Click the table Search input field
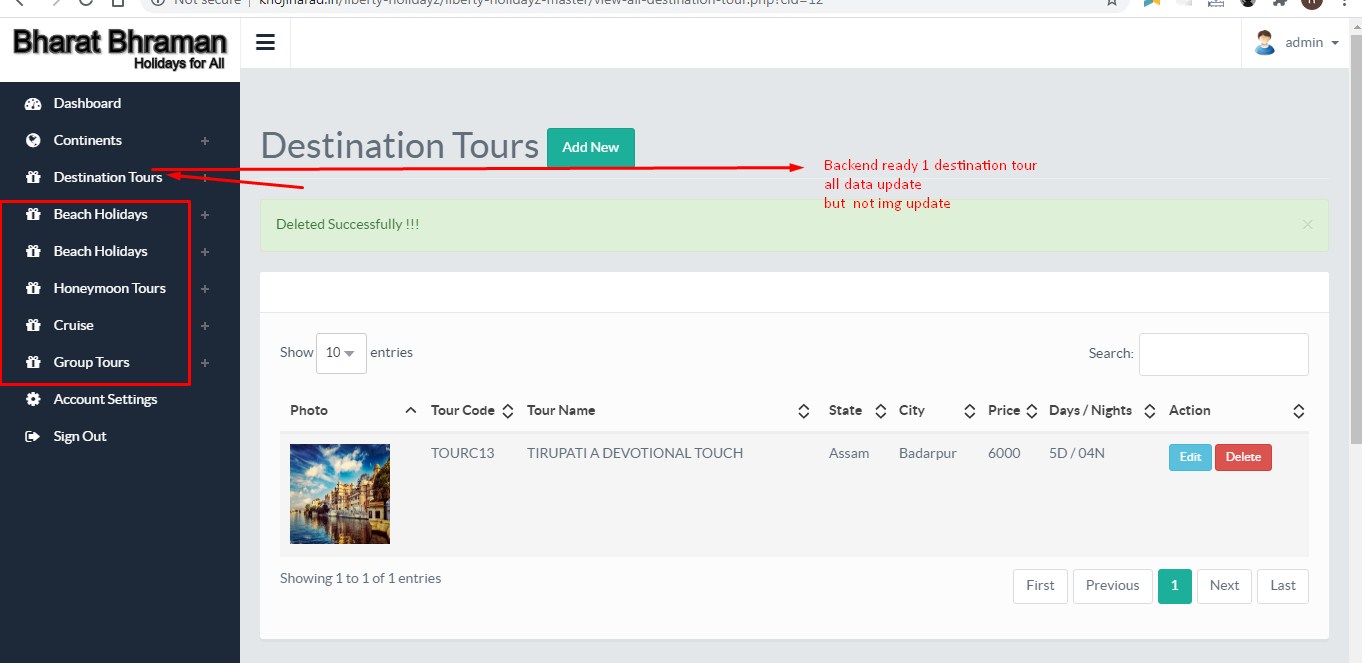This screenshot has width=1362, height=663. tap(1223, 354)
